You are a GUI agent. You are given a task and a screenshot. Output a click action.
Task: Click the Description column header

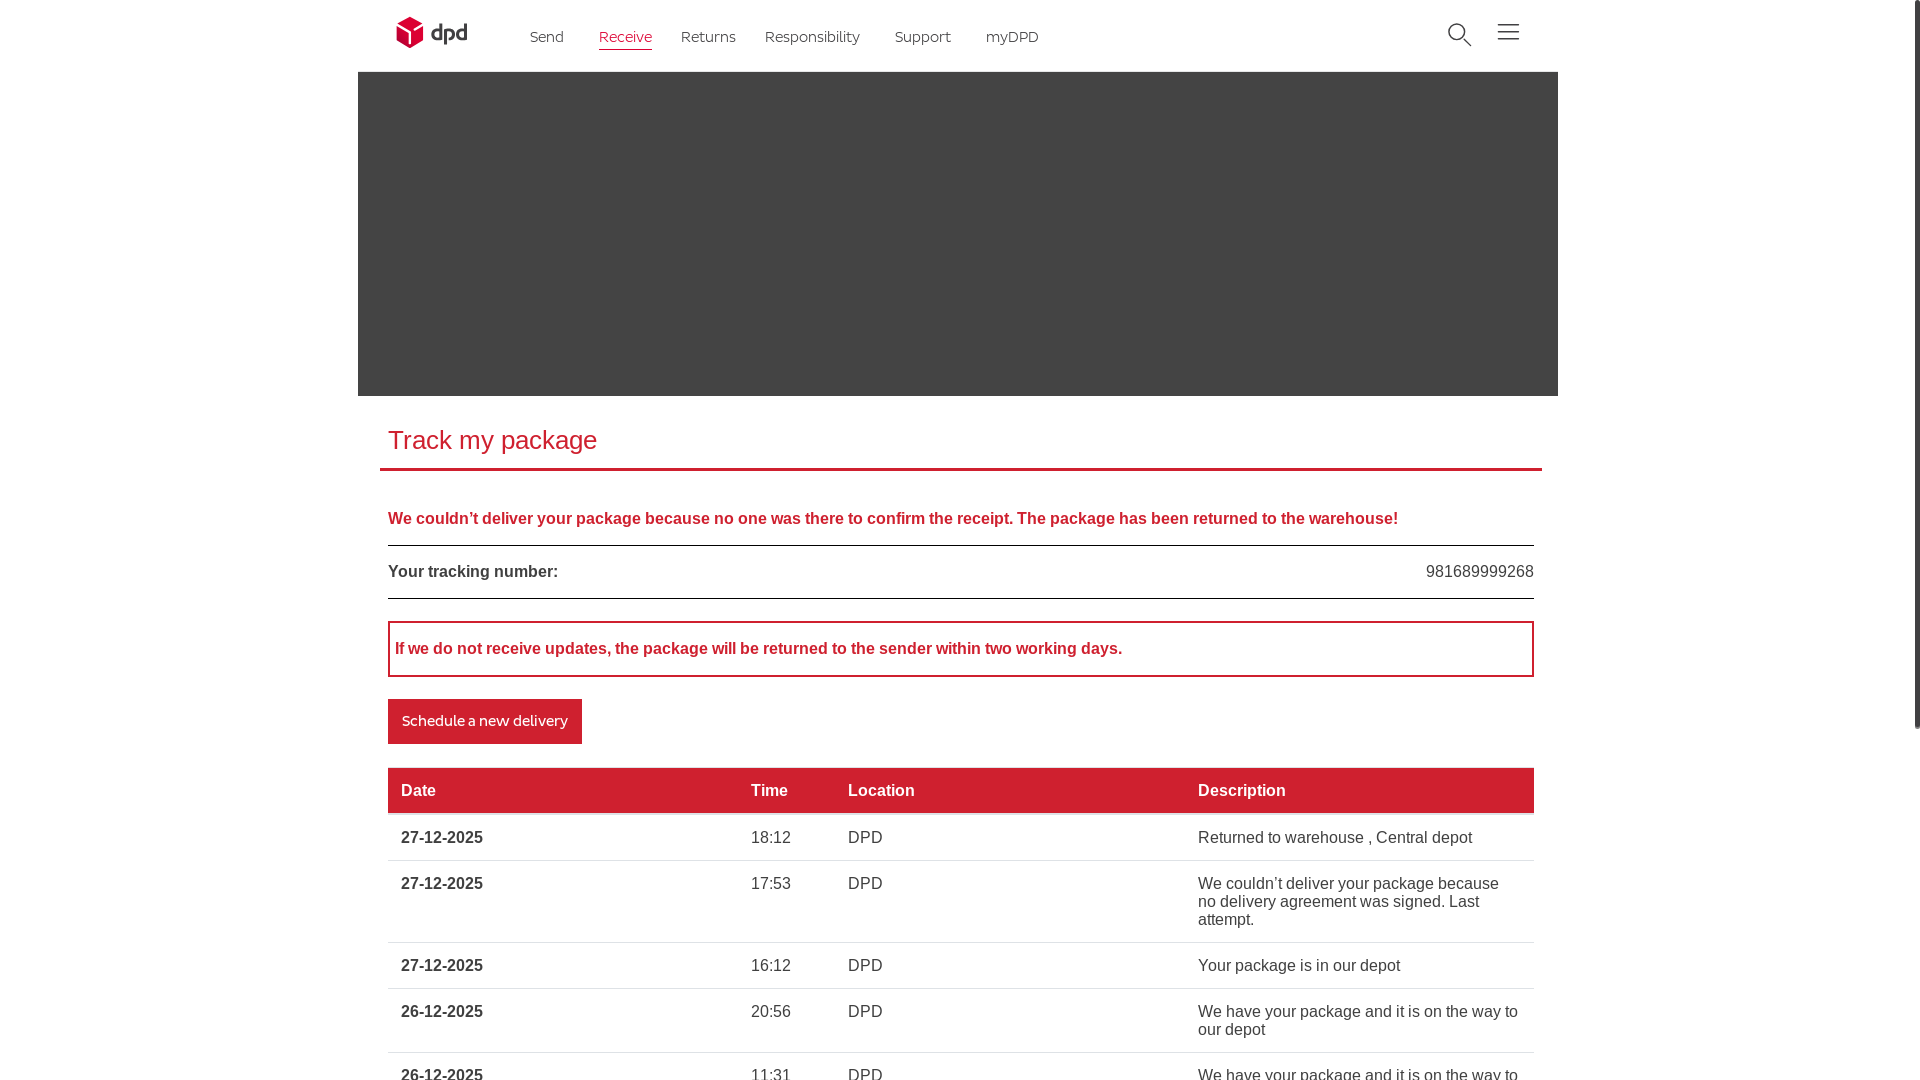pos(1242,791)
